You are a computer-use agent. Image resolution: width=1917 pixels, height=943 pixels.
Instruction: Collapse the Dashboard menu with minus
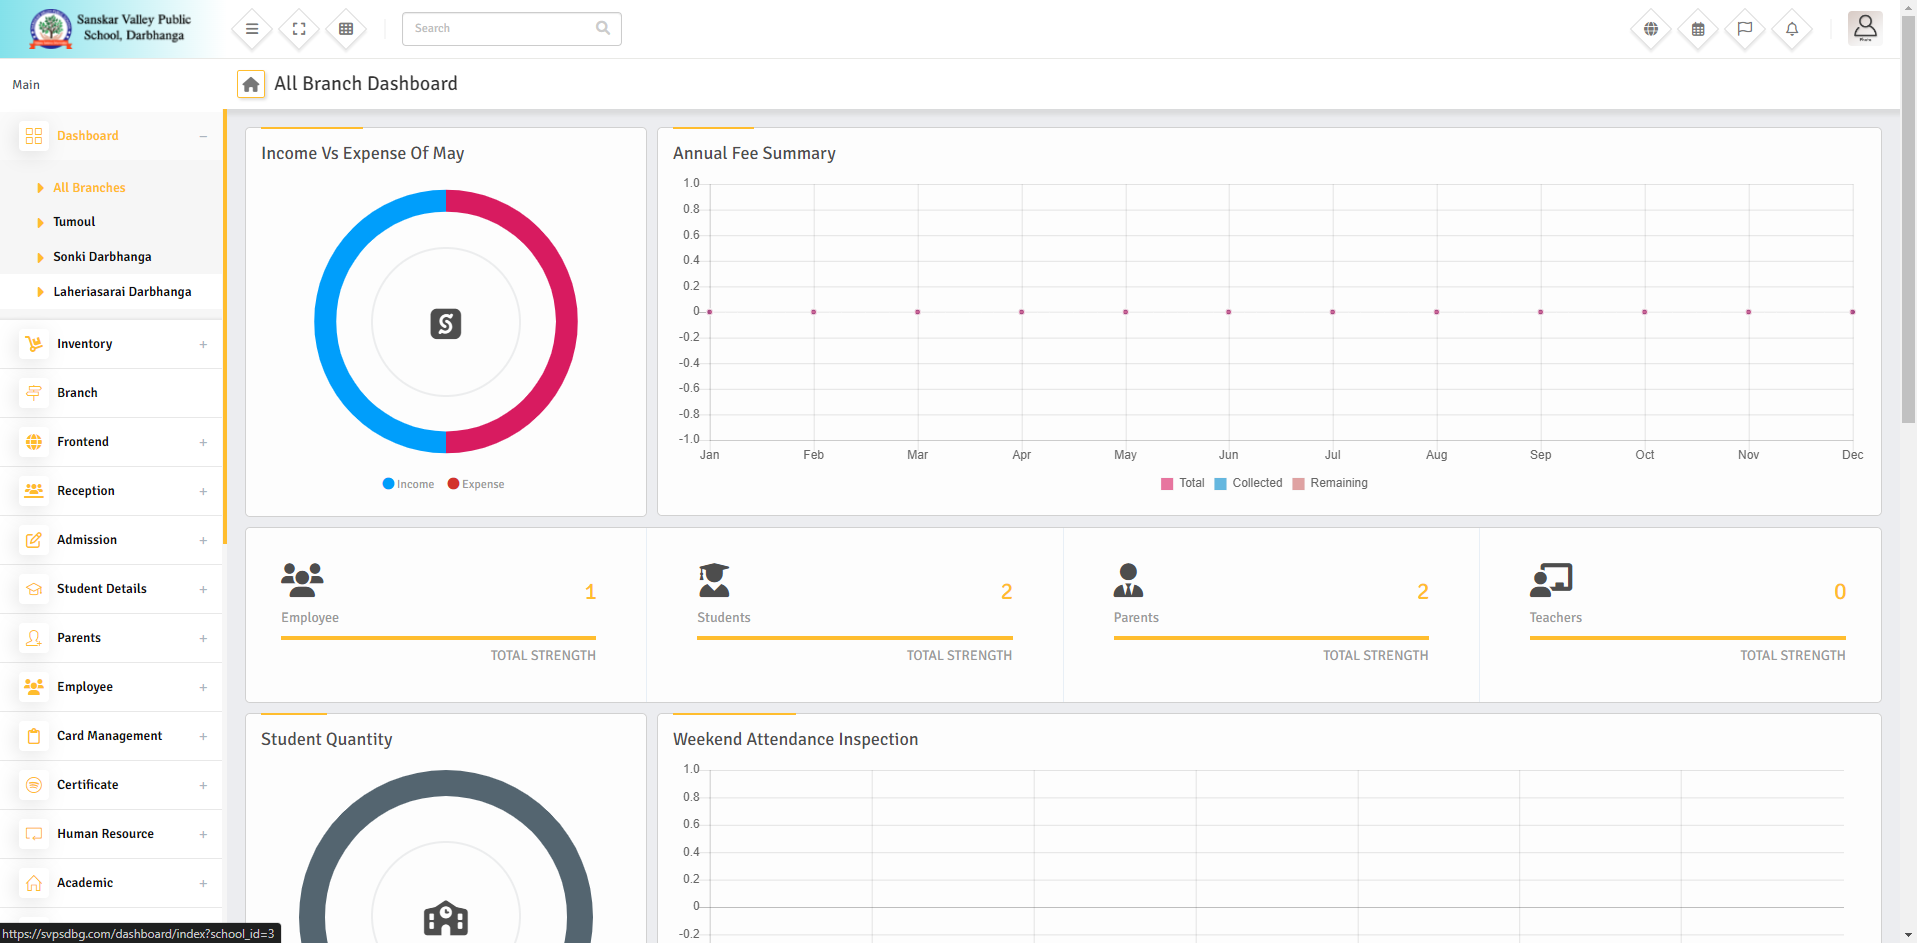point(203,136)
